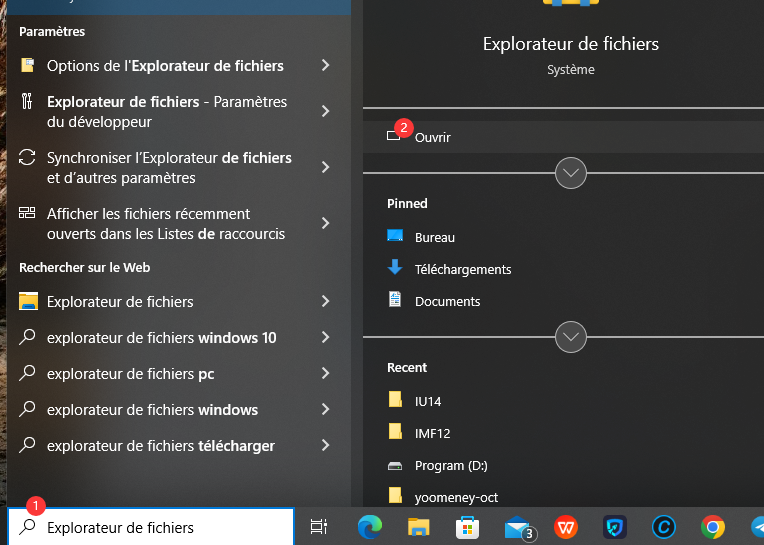Open the Mail app with 3 badge
764x545 pixels.
tap(519, 528)
